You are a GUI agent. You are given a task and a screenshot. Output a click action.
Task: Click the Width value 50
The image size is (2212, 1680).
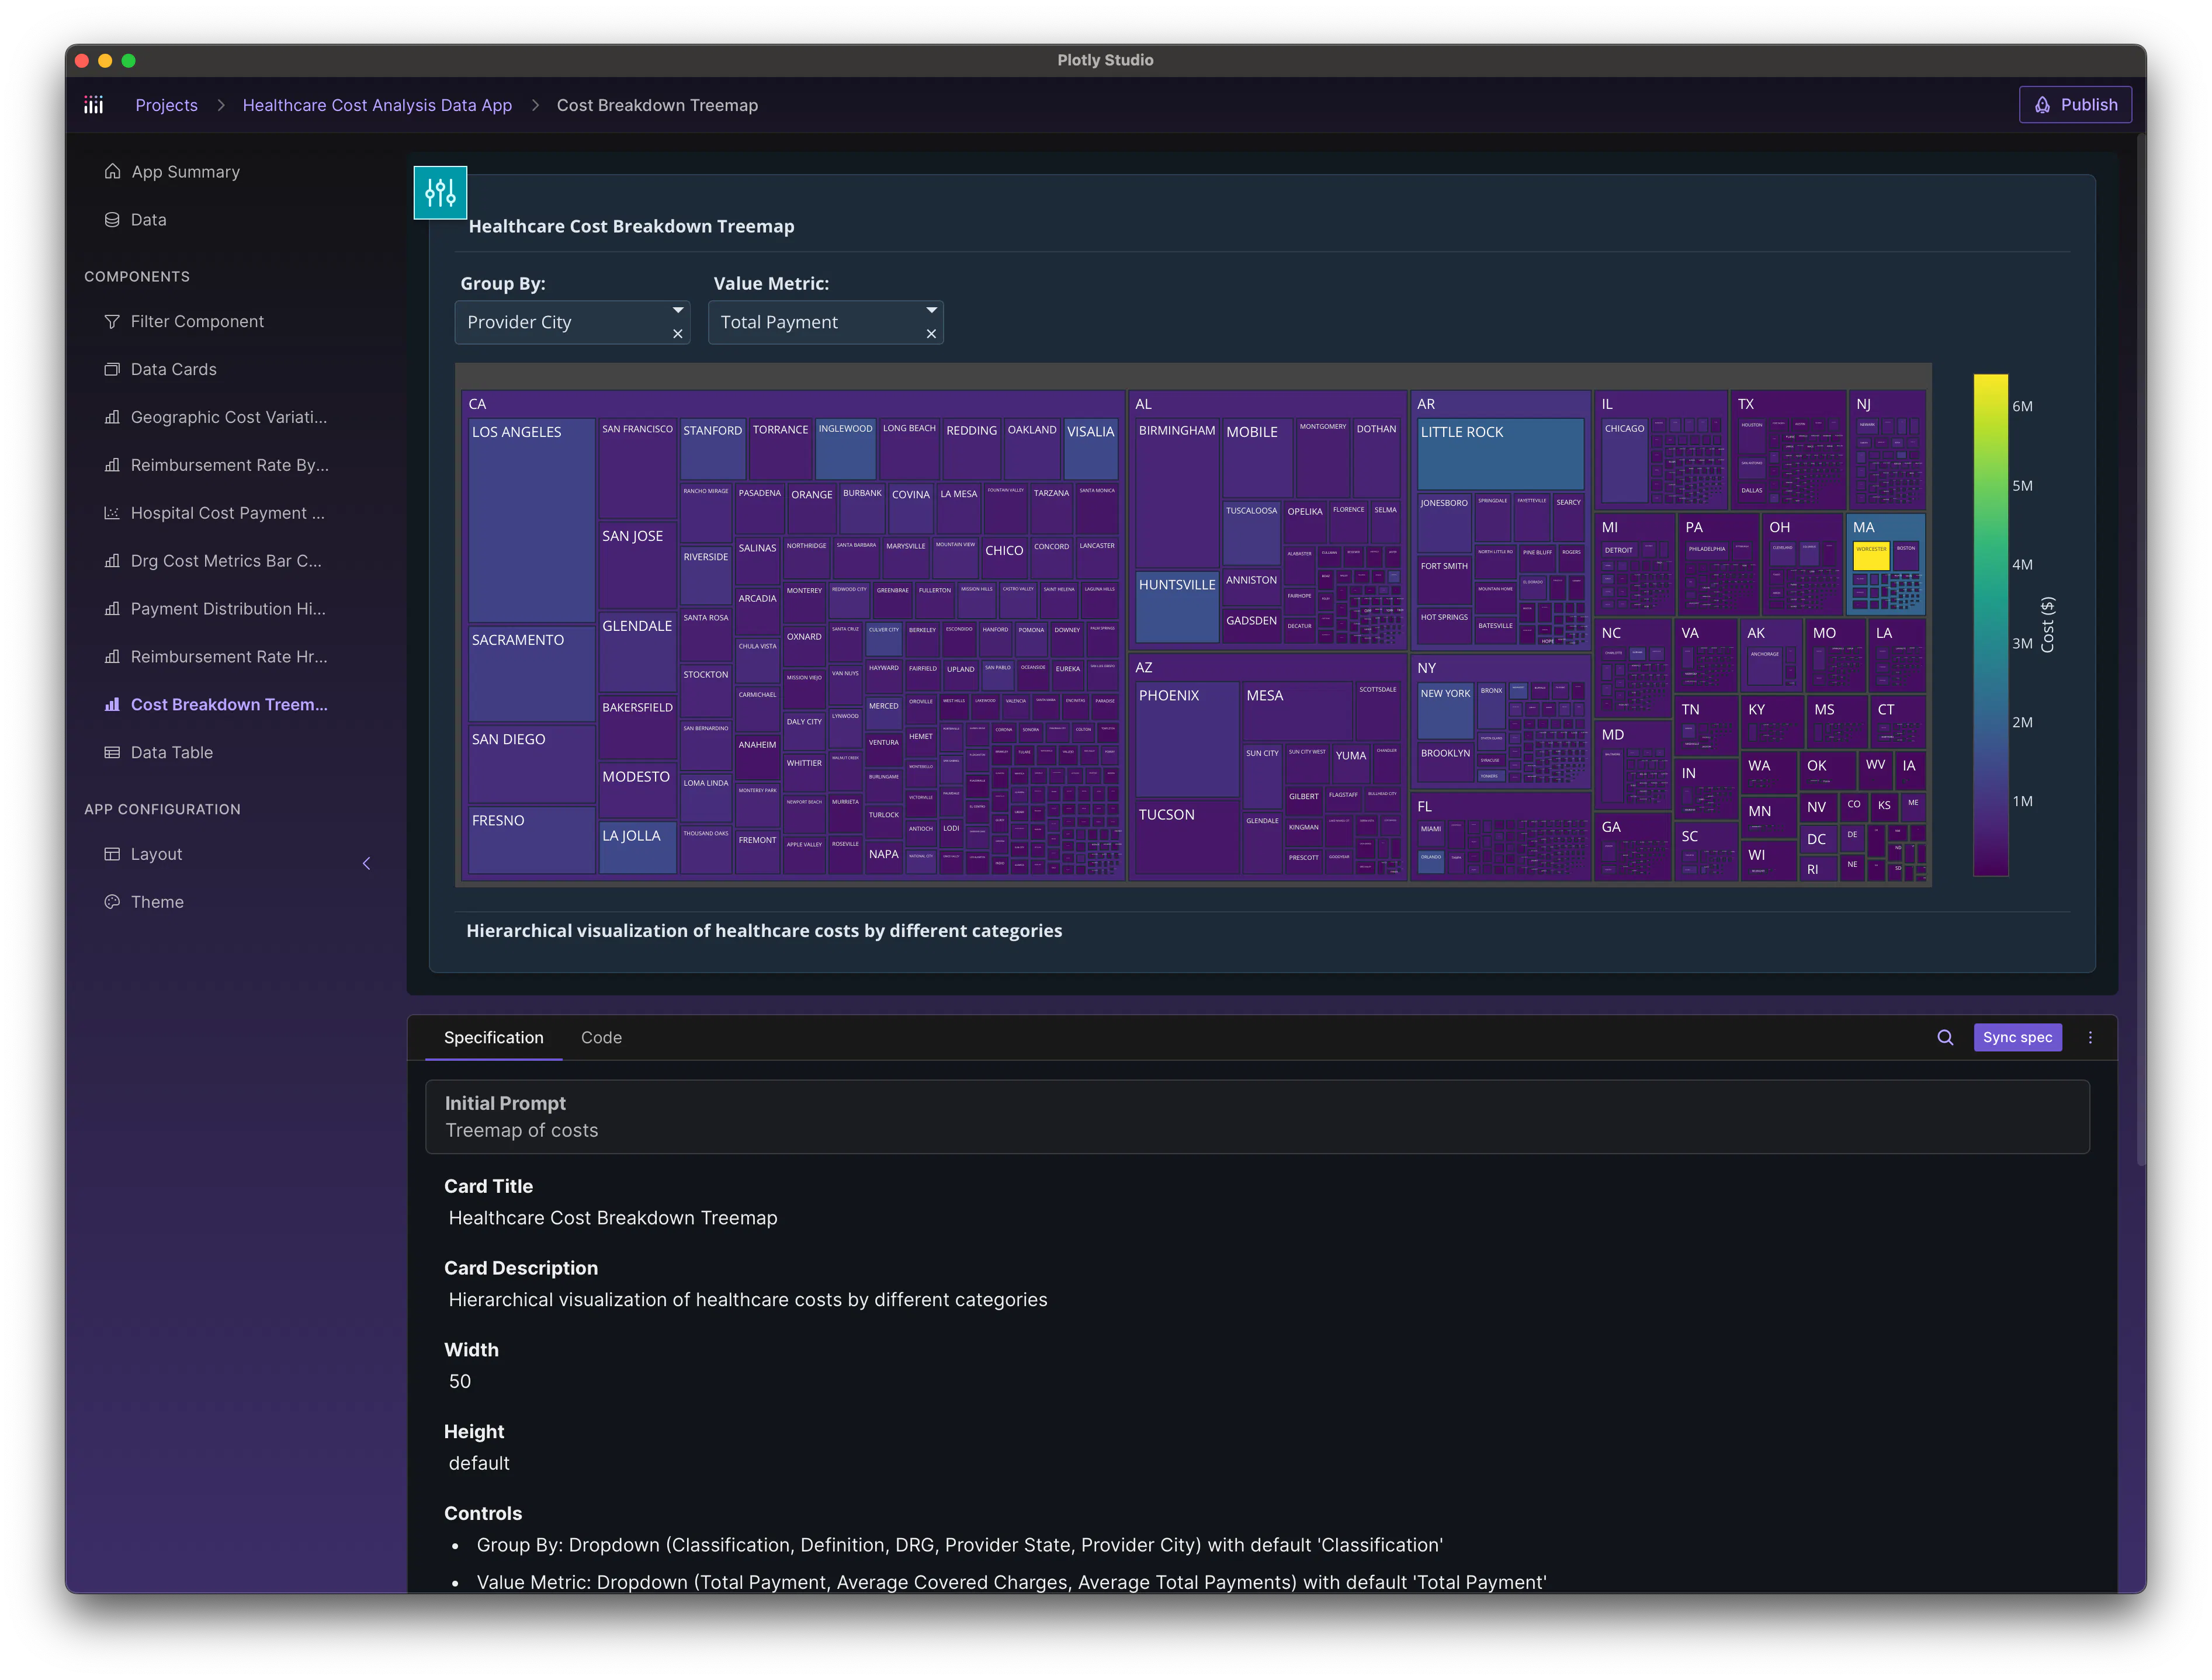coord(460,1381)
